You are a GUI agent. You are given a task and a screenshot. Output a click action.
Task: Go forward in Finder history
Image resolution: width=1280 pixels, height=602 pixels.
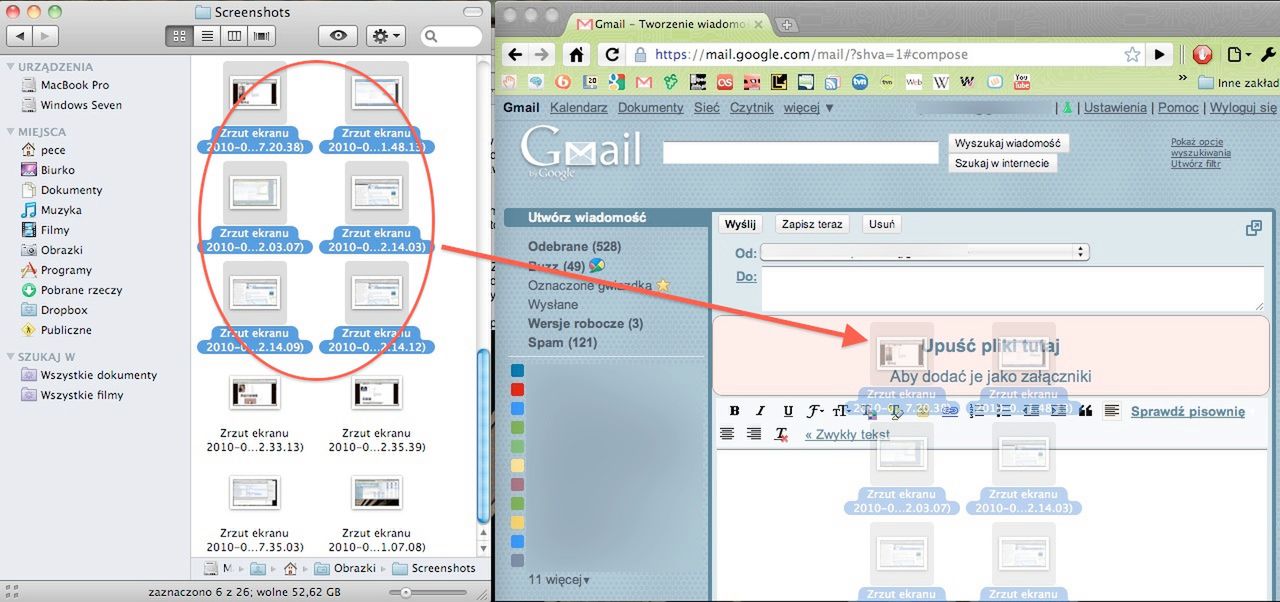pyautogui.click(x=46, y=36)
